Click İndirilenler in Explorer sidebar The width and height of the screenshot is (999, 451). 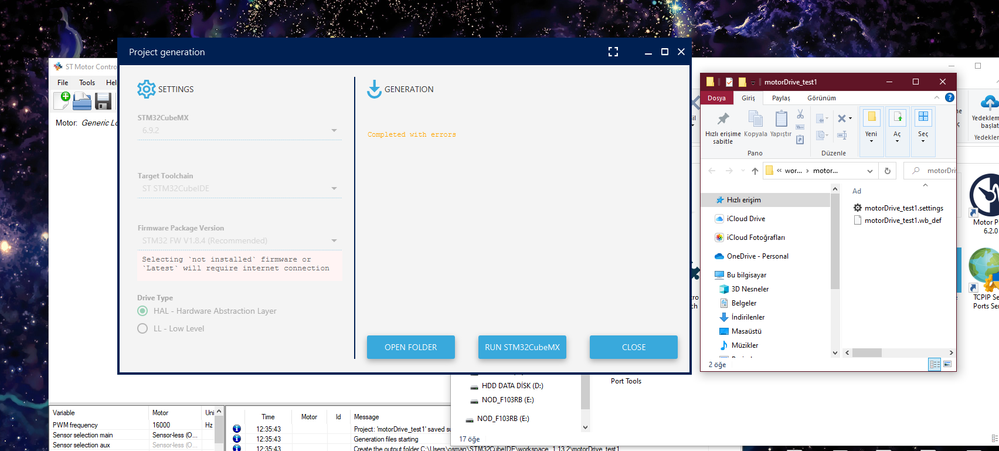click(742, 317)
